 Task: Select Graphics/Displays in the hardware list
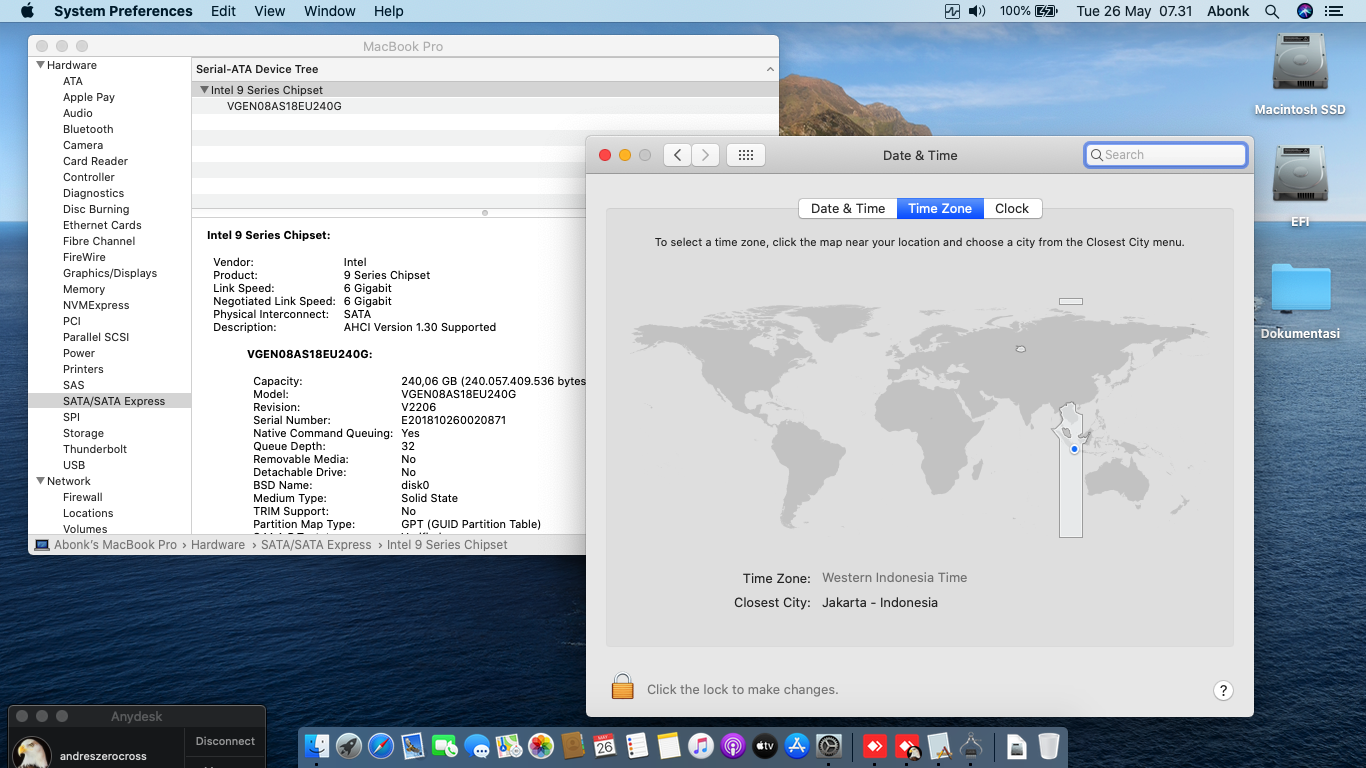pyautogui.click(x=110, y=273)
